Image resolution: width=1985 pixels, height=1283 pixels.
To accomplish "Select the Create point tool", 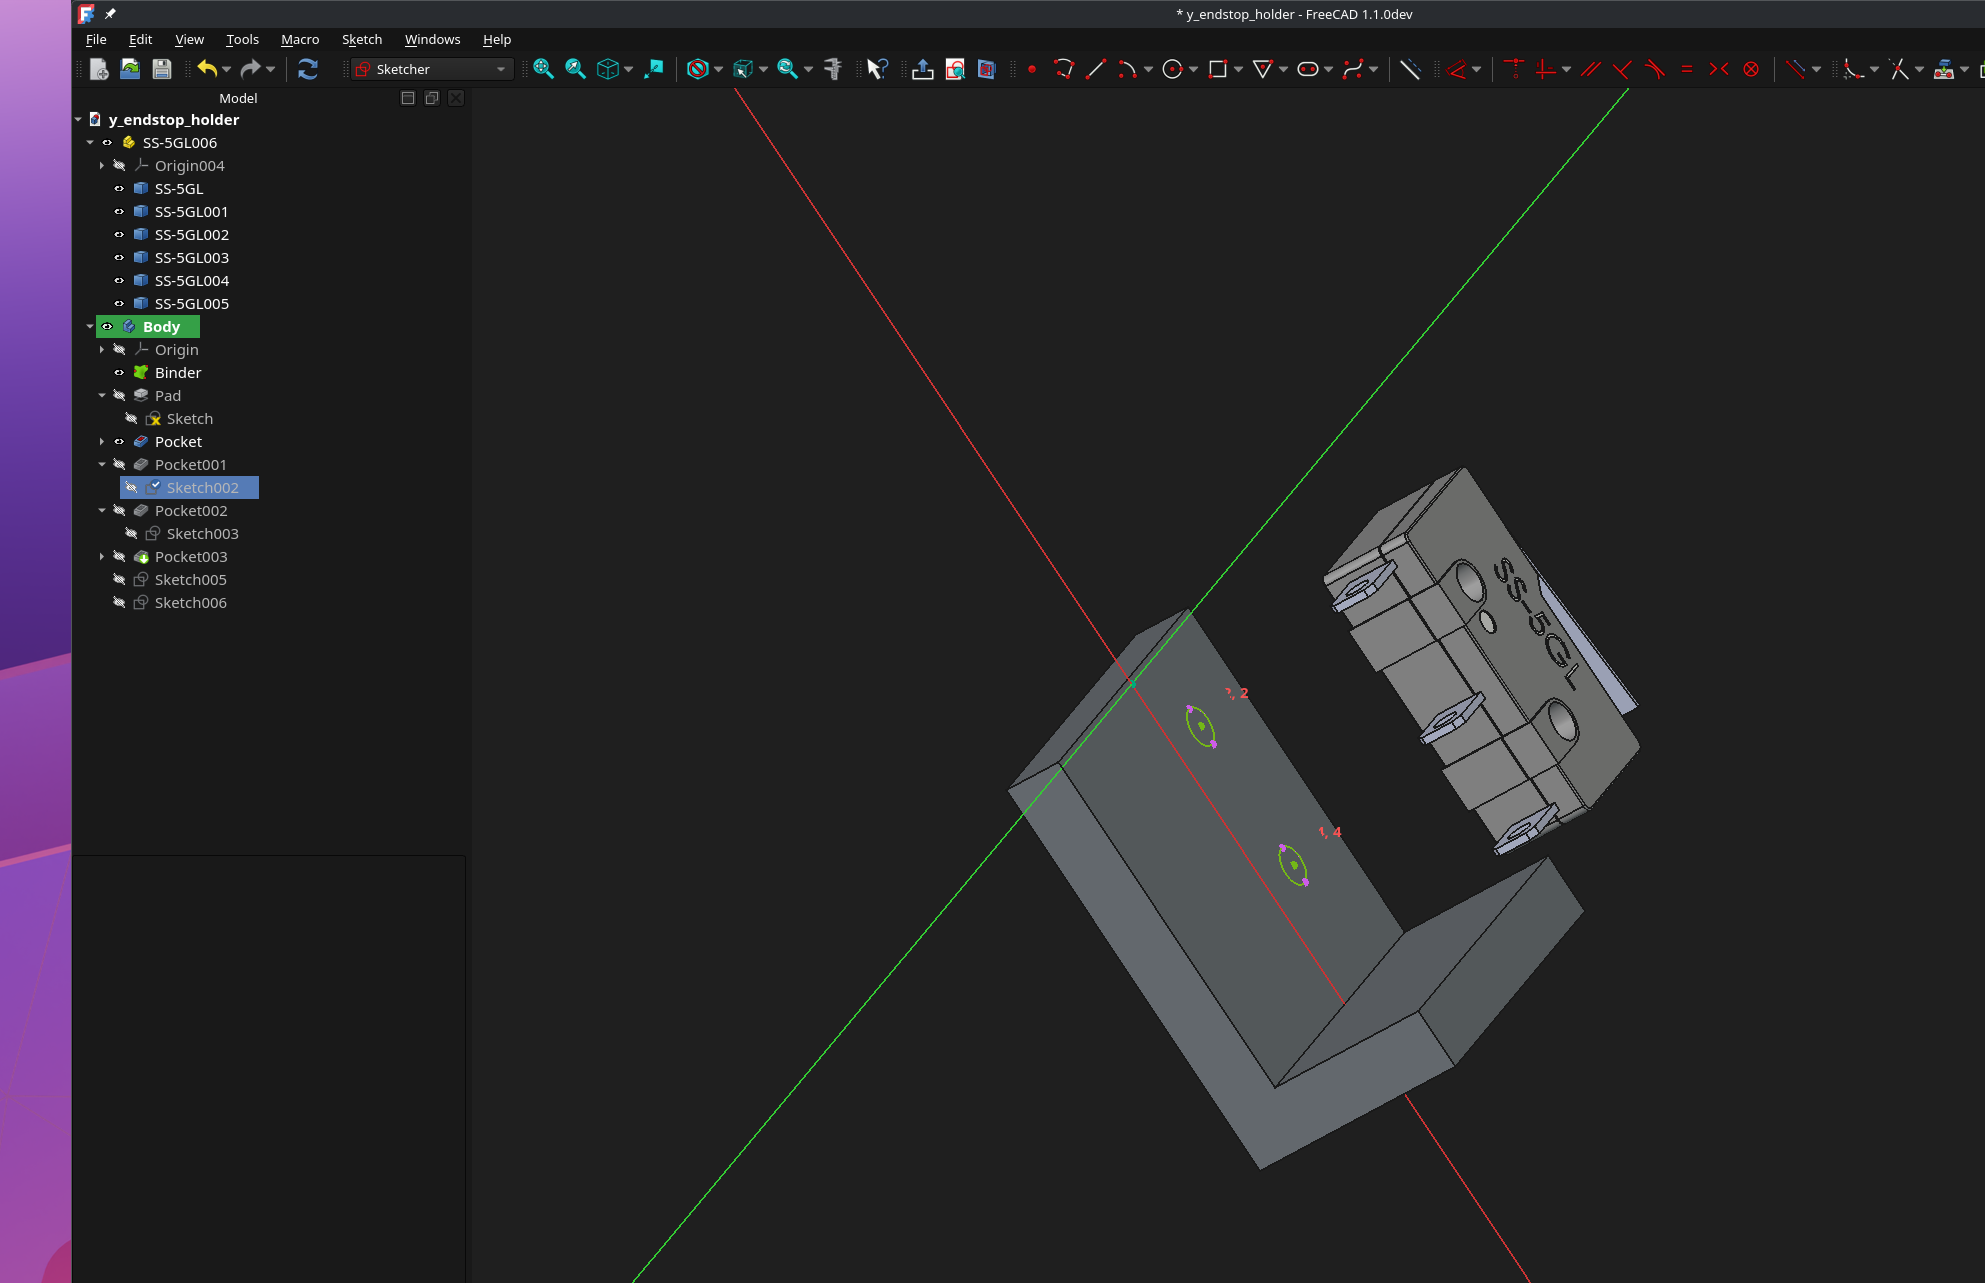I will [x=1031, y=69].
